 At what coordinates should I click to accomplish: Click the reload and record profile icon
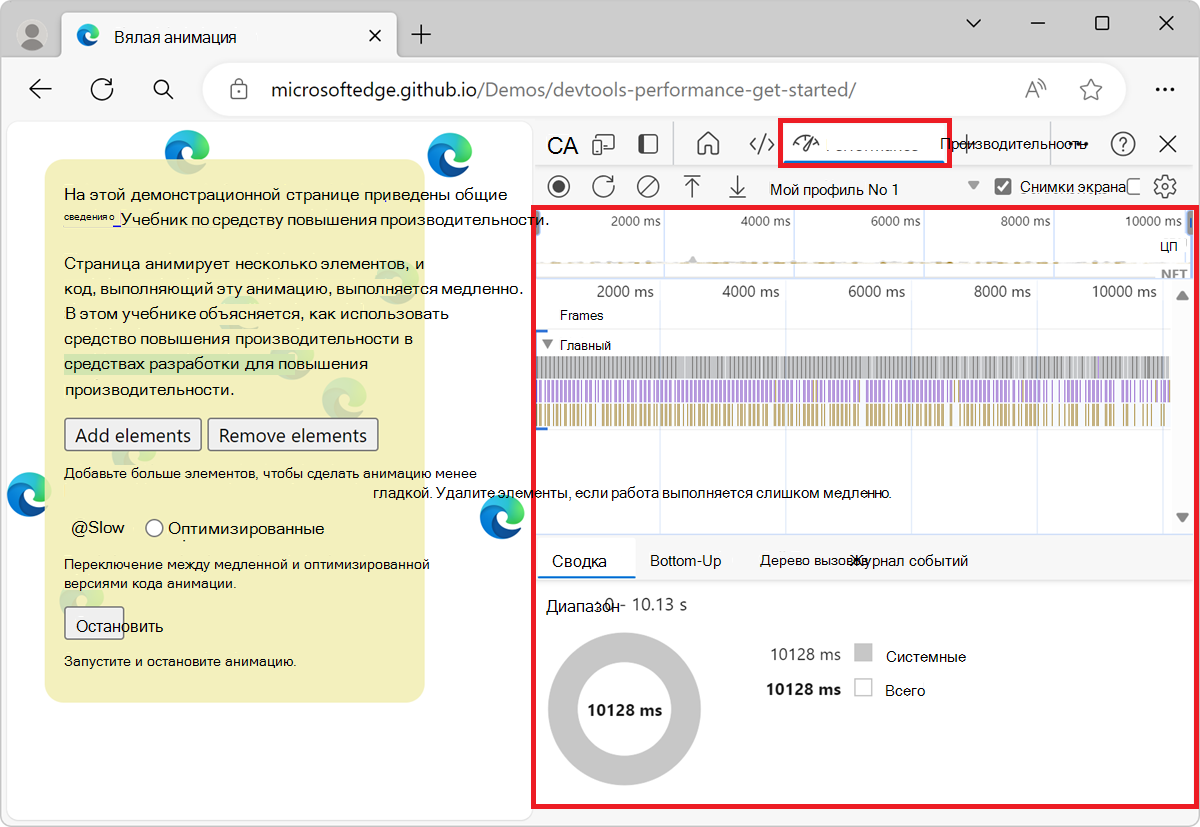click(x=603, y=186)
